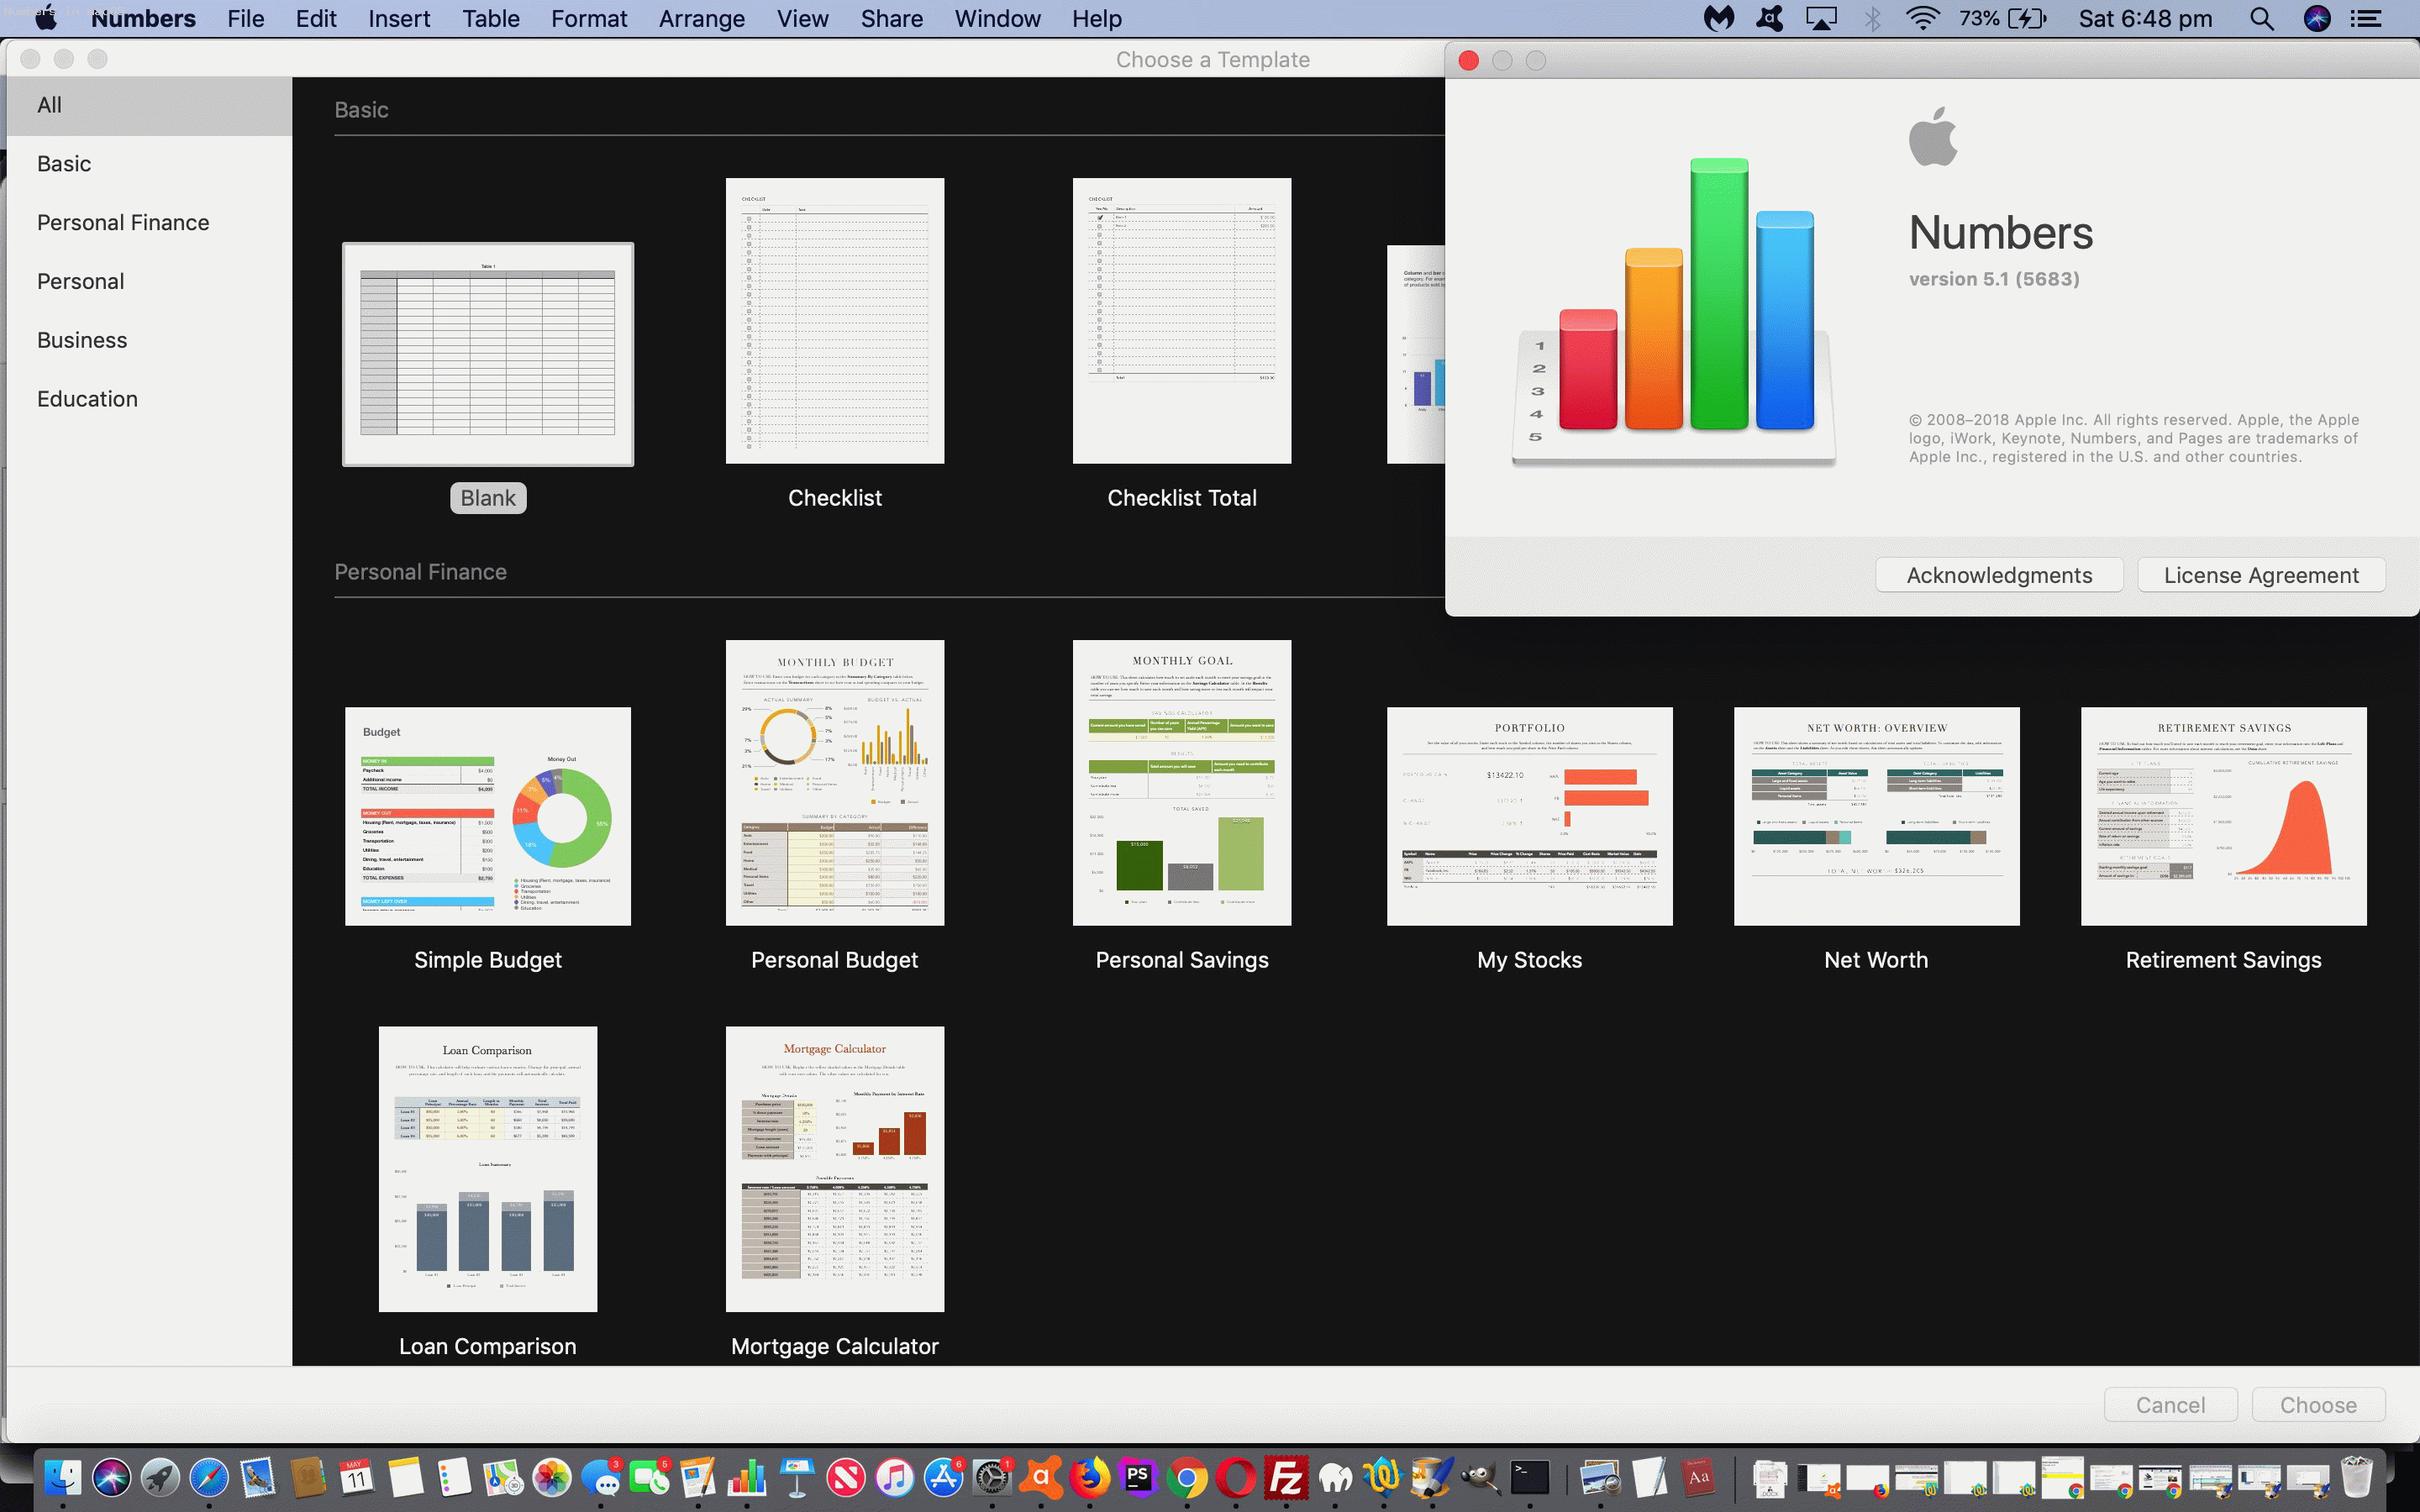Open System Preferences in the Dock
Viewport: 2420px width, 1512px height.
[x=992, y=1478]
